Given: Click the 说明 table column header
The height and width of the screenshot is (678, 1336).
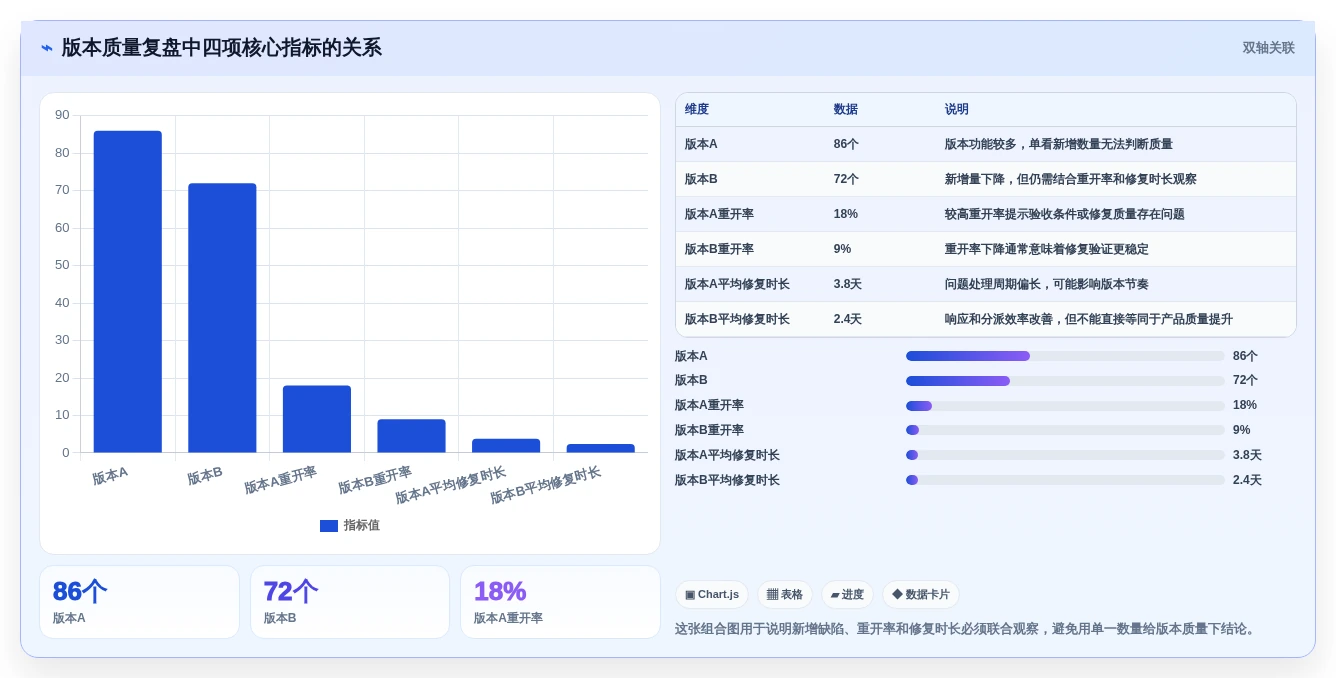Looking at the screenshot, I should 957,110.
